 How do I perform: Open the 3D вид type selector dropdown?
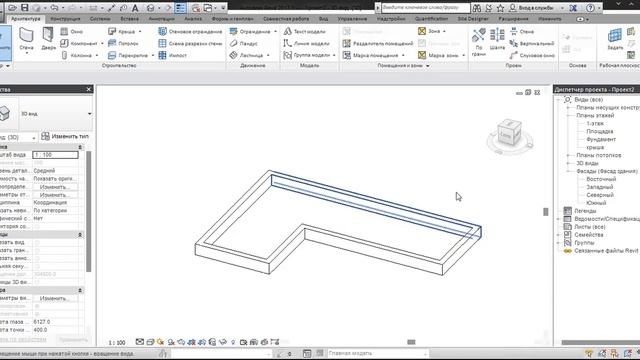point(90,113)
